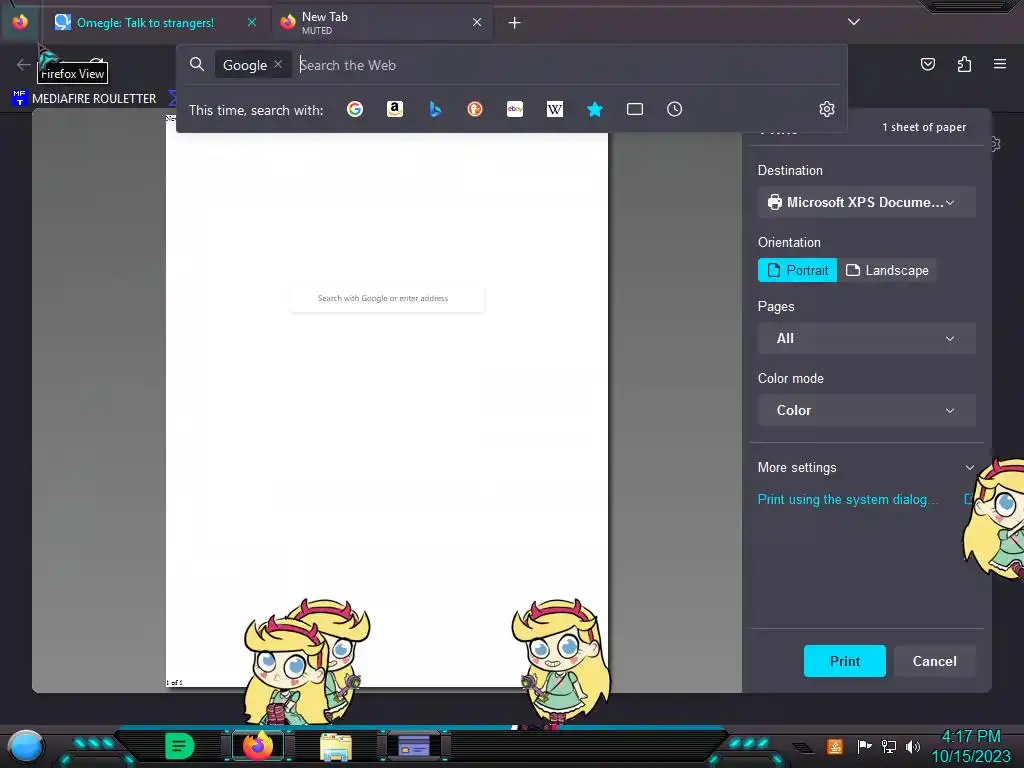Close the New Tab tab
This screenshot has height=768, width=1024.
point(477,22)
